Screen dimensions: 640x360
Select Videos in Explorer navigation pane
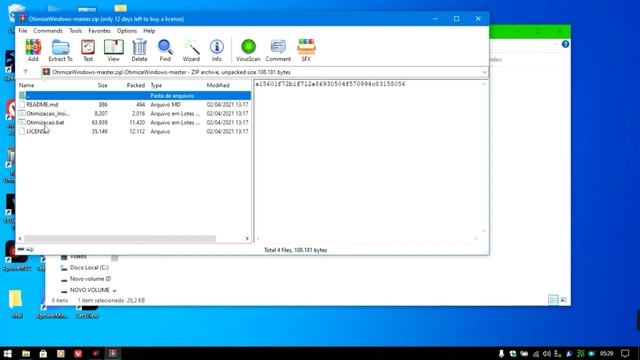click(78, 257)
